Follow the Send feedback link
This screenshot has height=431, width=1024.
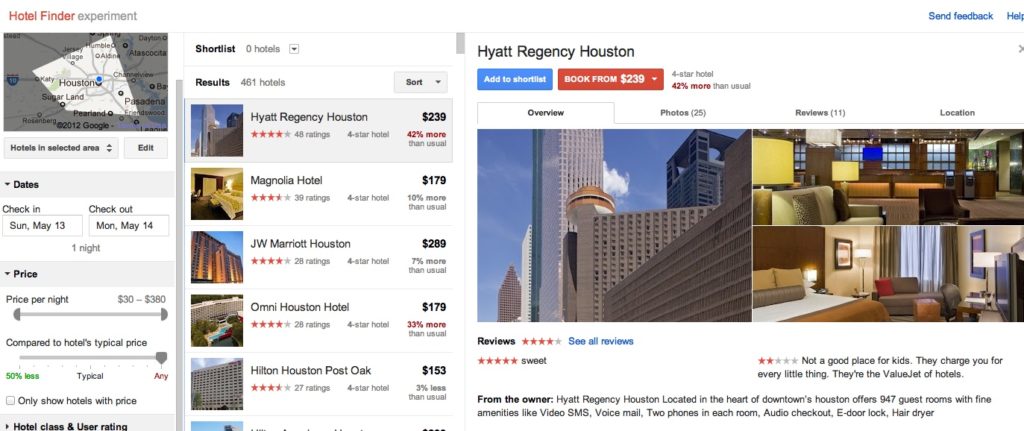point(960,16)
